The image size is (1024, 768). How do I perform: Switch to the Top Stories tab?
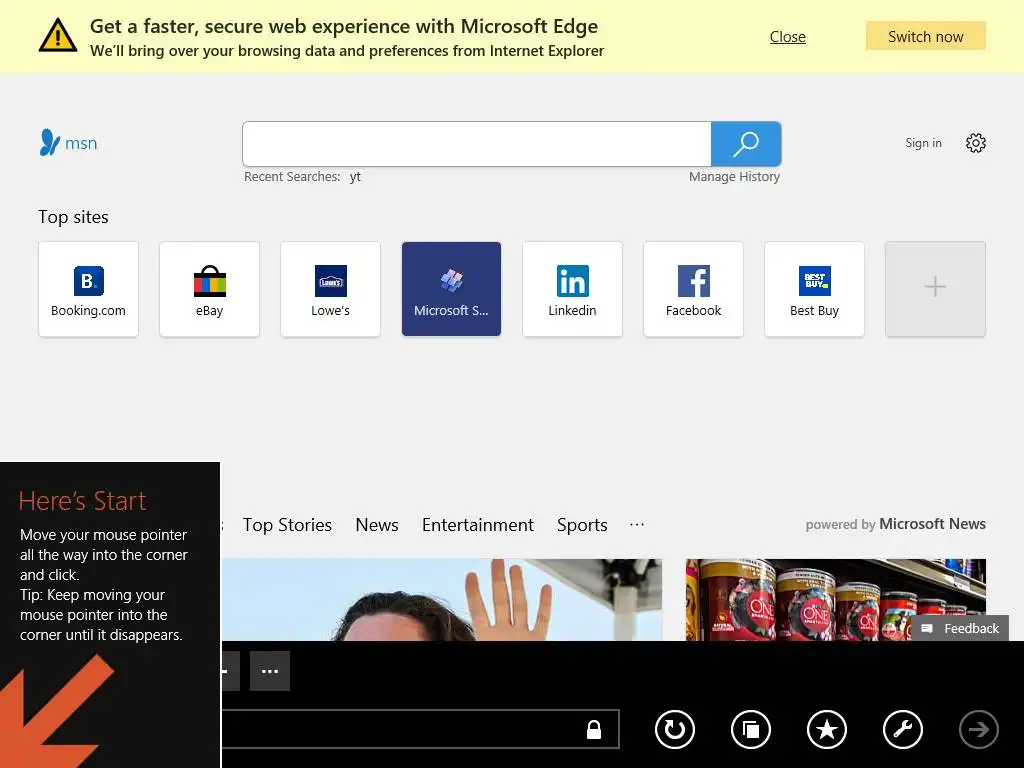click(287, 525)
